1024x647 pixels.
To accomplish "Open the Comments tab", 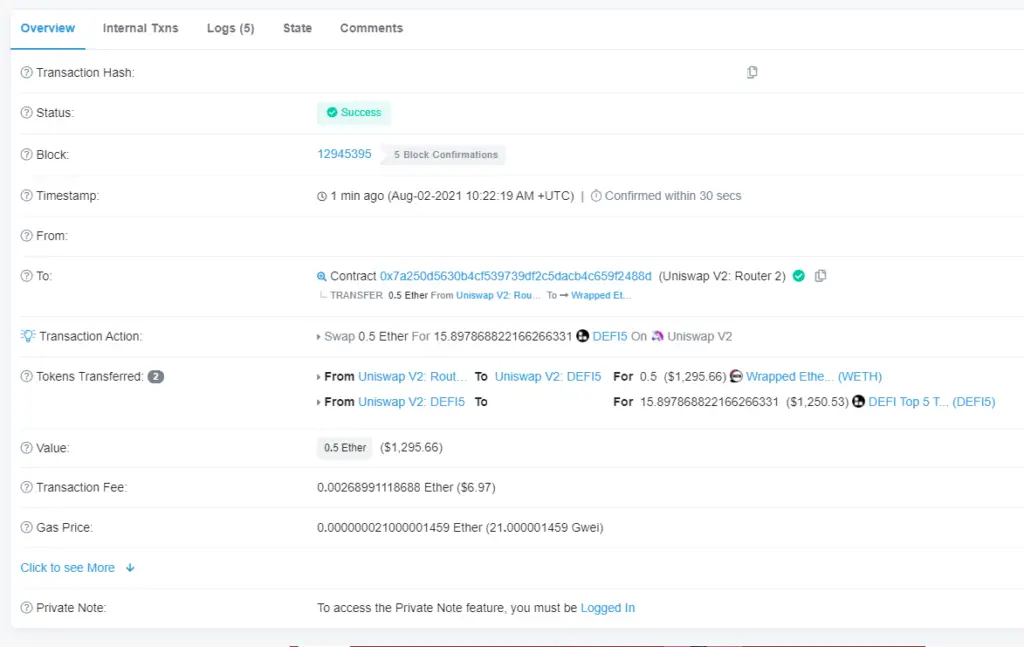I will click(372, 28).
